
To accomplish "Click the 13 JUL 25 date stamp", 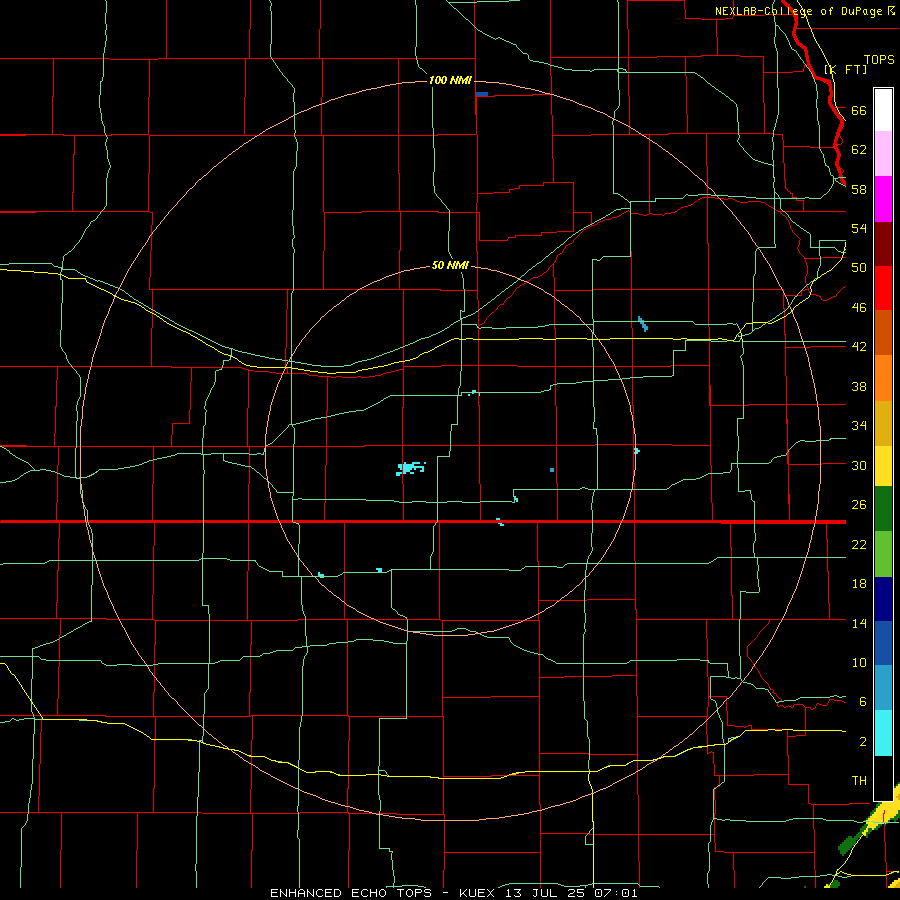I will coord(547,893).
